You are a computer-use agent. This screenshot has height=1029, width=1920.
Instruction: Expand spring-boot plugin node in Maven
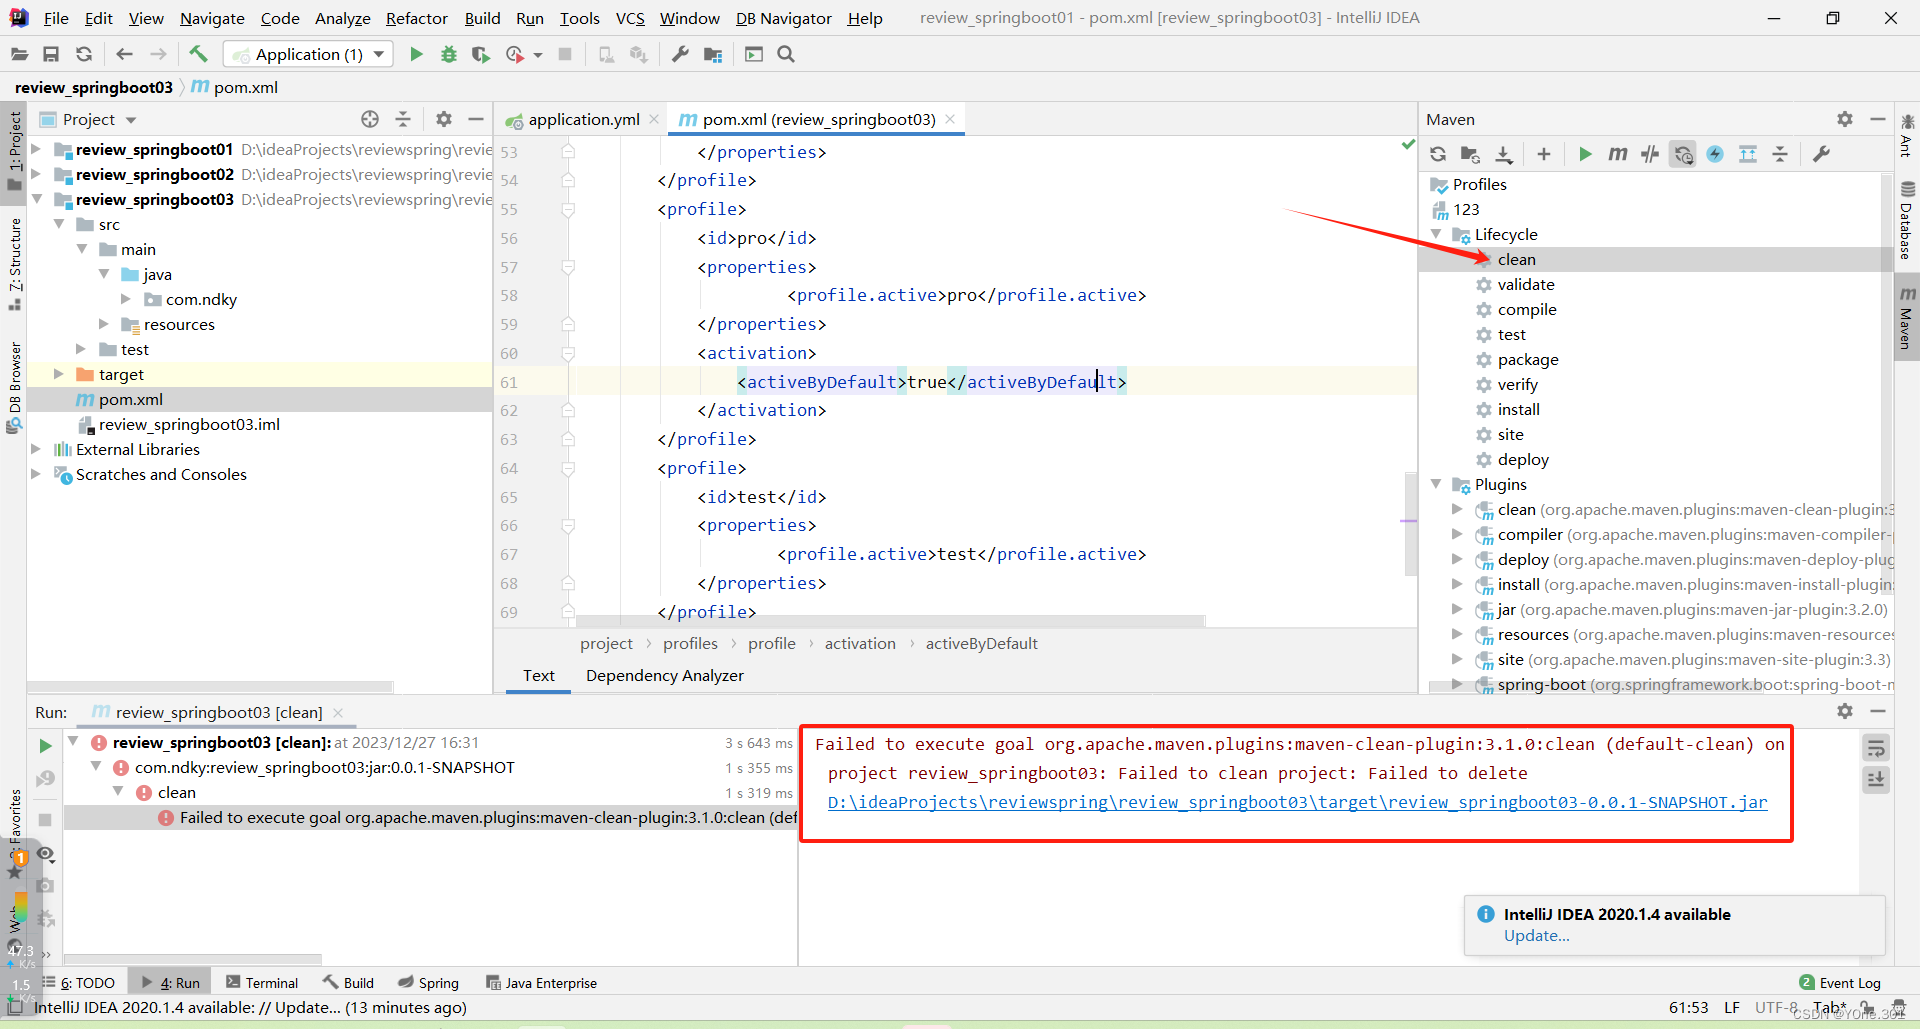click(x=1457, y=684)
